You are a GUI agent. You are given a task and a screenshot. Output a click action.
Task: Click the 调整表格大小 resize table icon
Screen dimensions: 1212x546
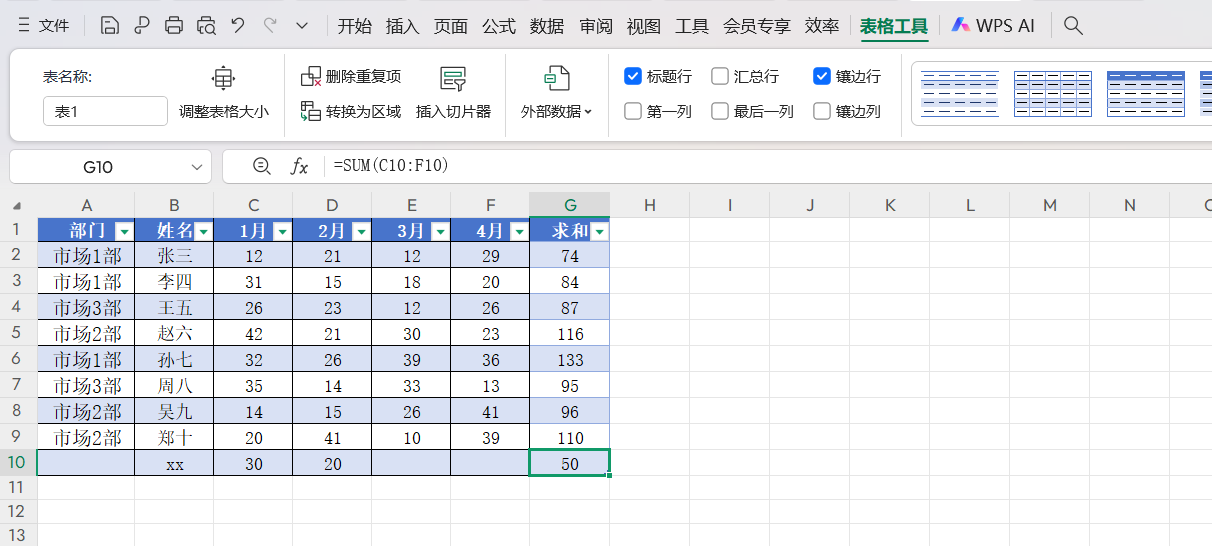tap(223, 78)
